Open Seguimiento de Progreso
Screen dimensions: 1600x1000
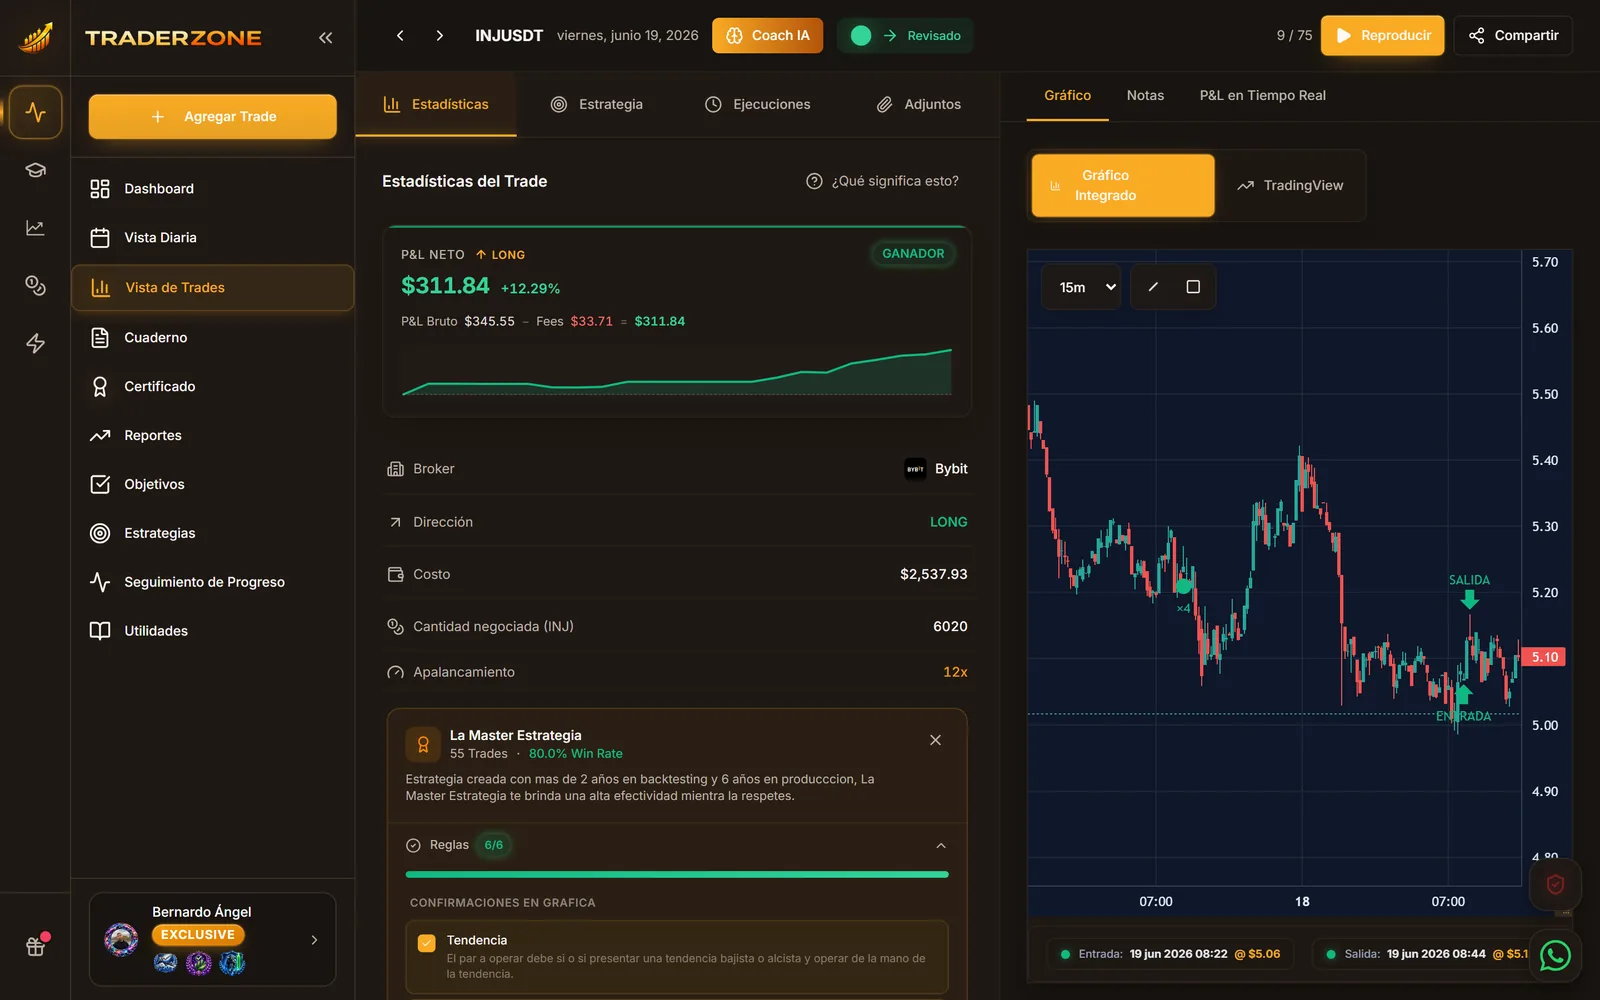[x=212, y=582]
